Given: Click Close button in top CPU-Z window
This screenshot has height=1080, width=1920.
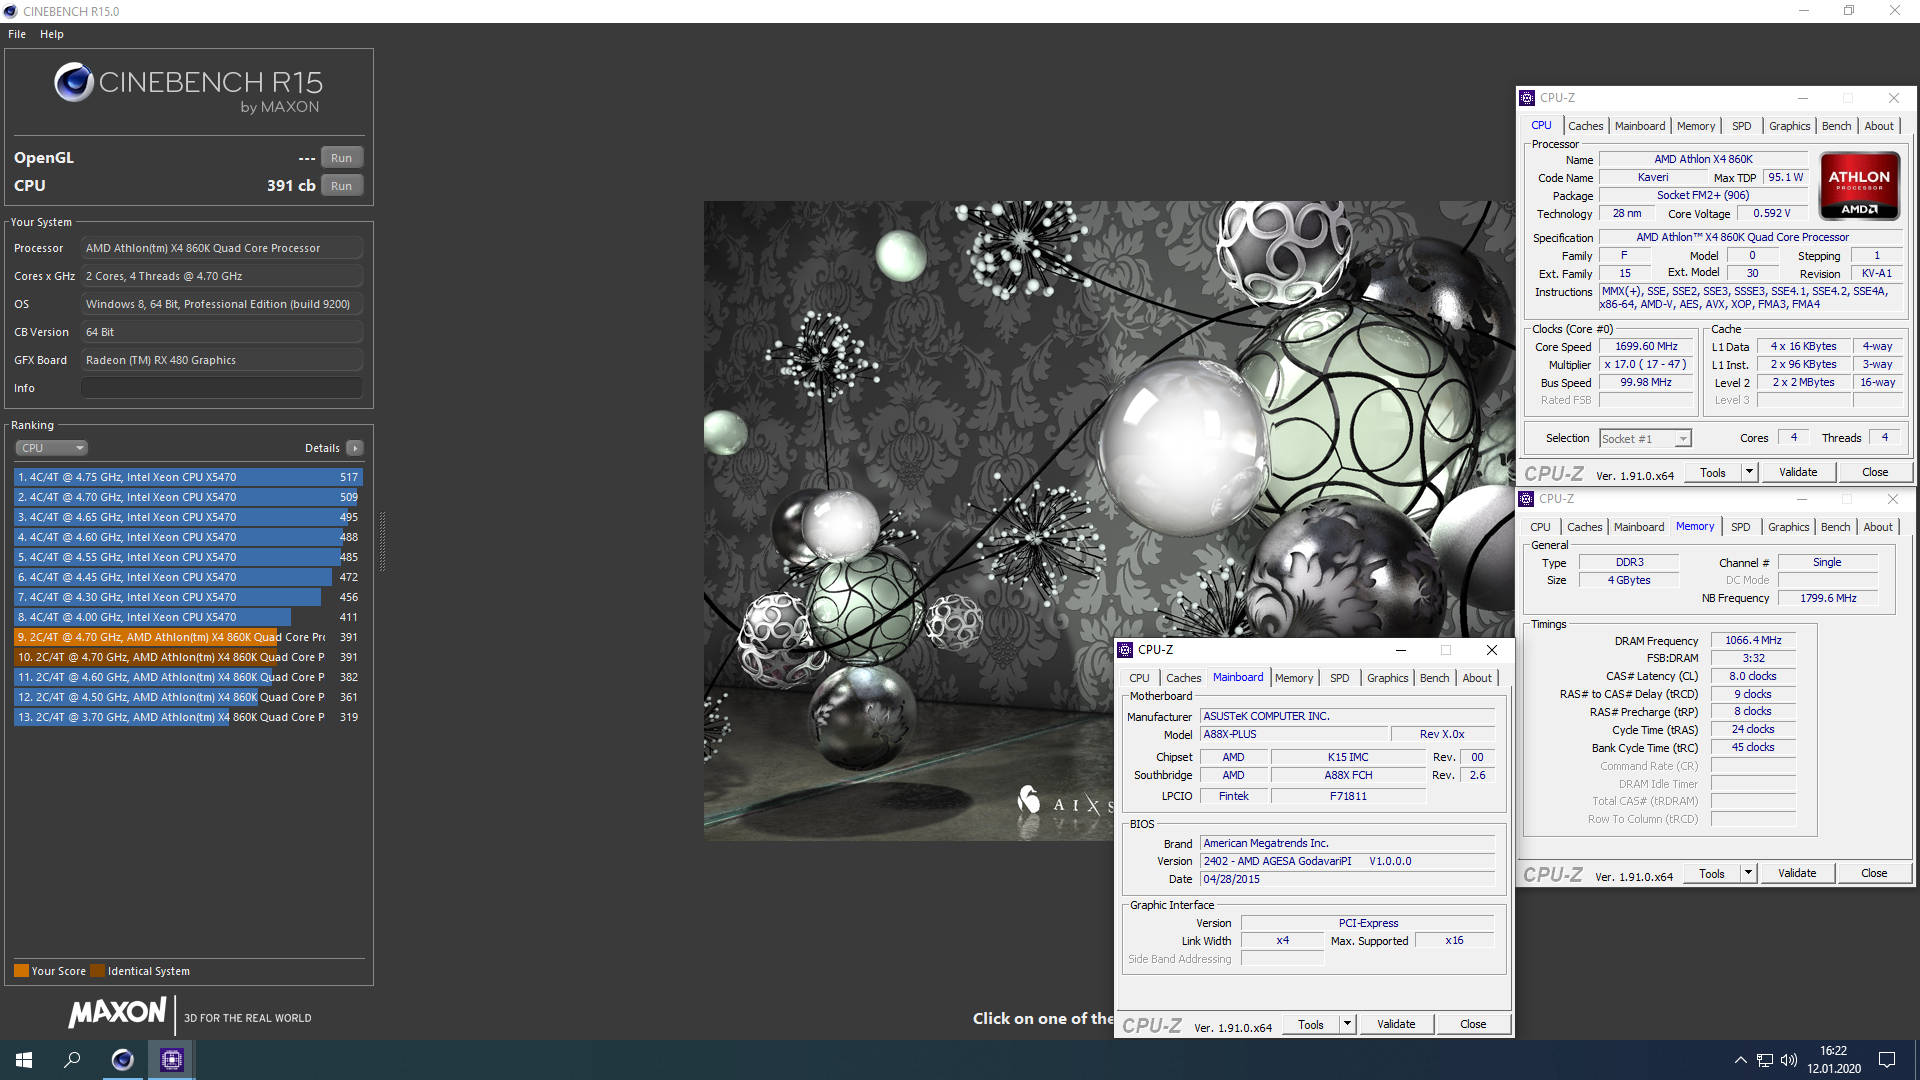Looking at the screenshot, I should (1875, 473).
